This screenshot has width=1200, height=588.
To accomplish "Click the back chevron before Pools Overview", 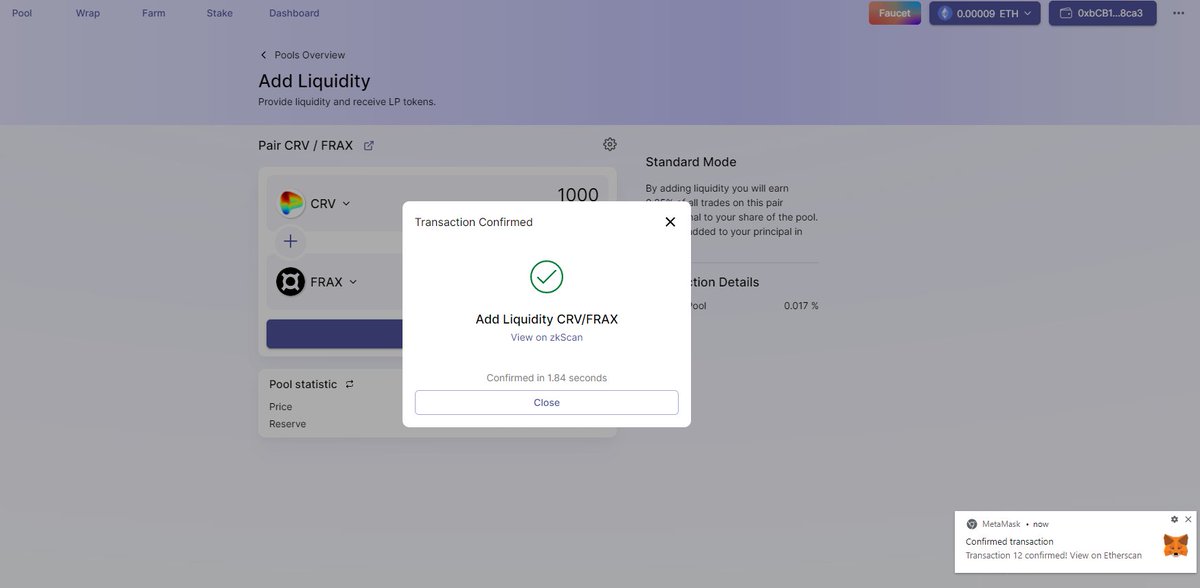I will 264,55.
